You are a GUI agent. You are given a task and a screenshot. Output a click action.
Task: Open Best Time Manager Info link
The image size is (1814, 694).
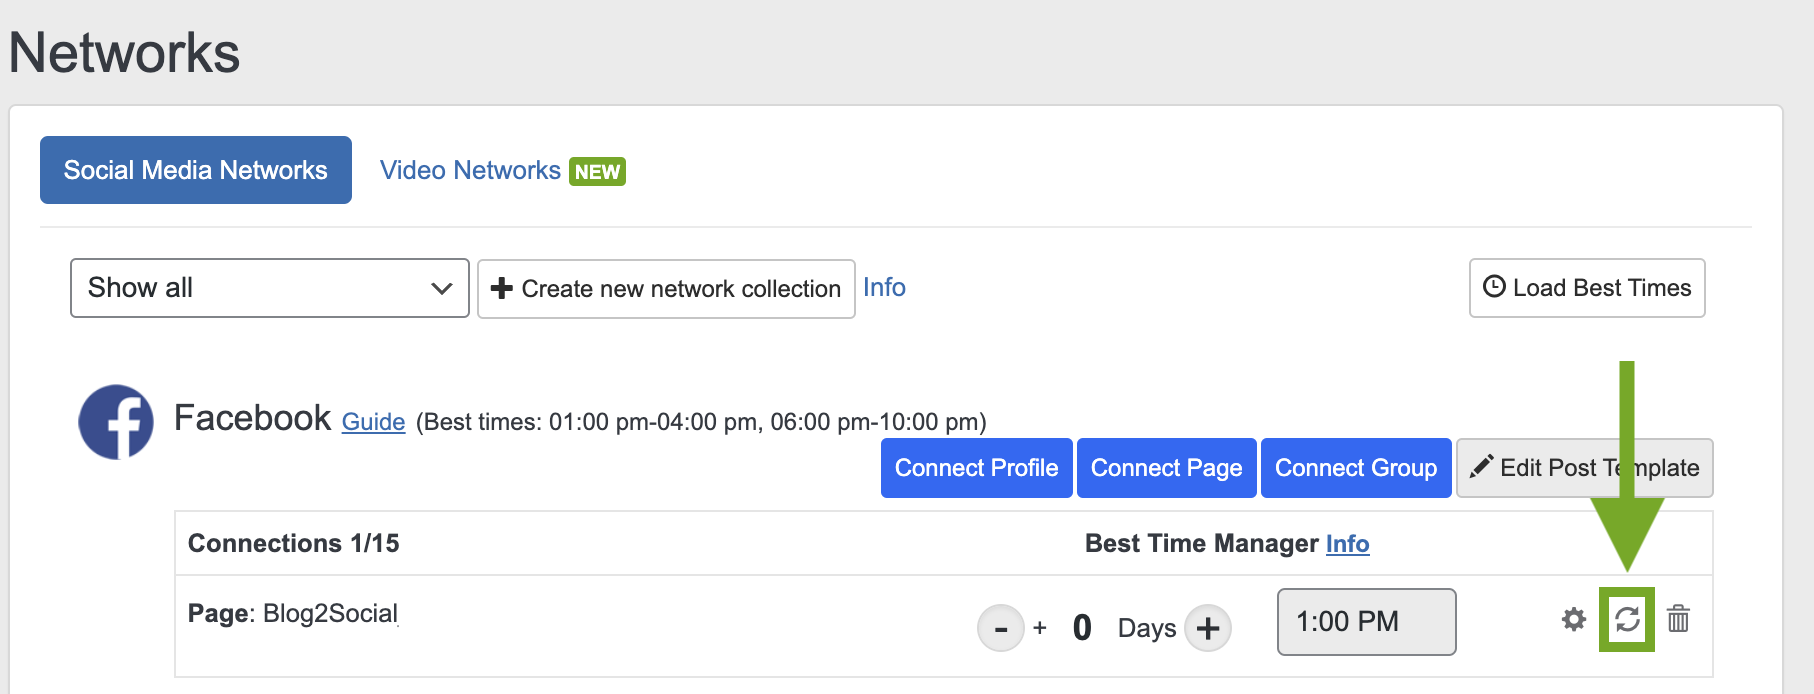1347,544
